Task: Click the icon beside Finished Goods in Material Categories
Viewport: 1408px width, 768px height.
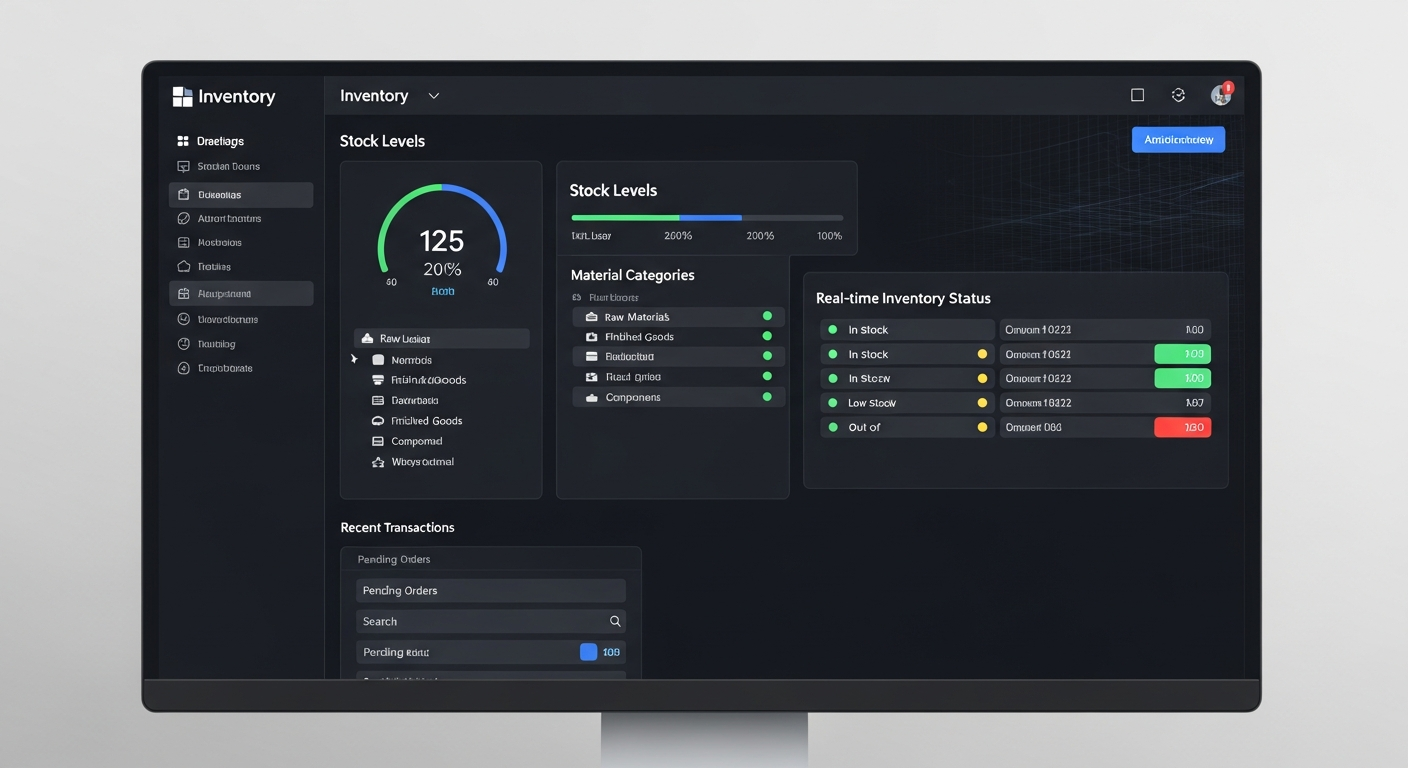Action: [x=591, y=337]
